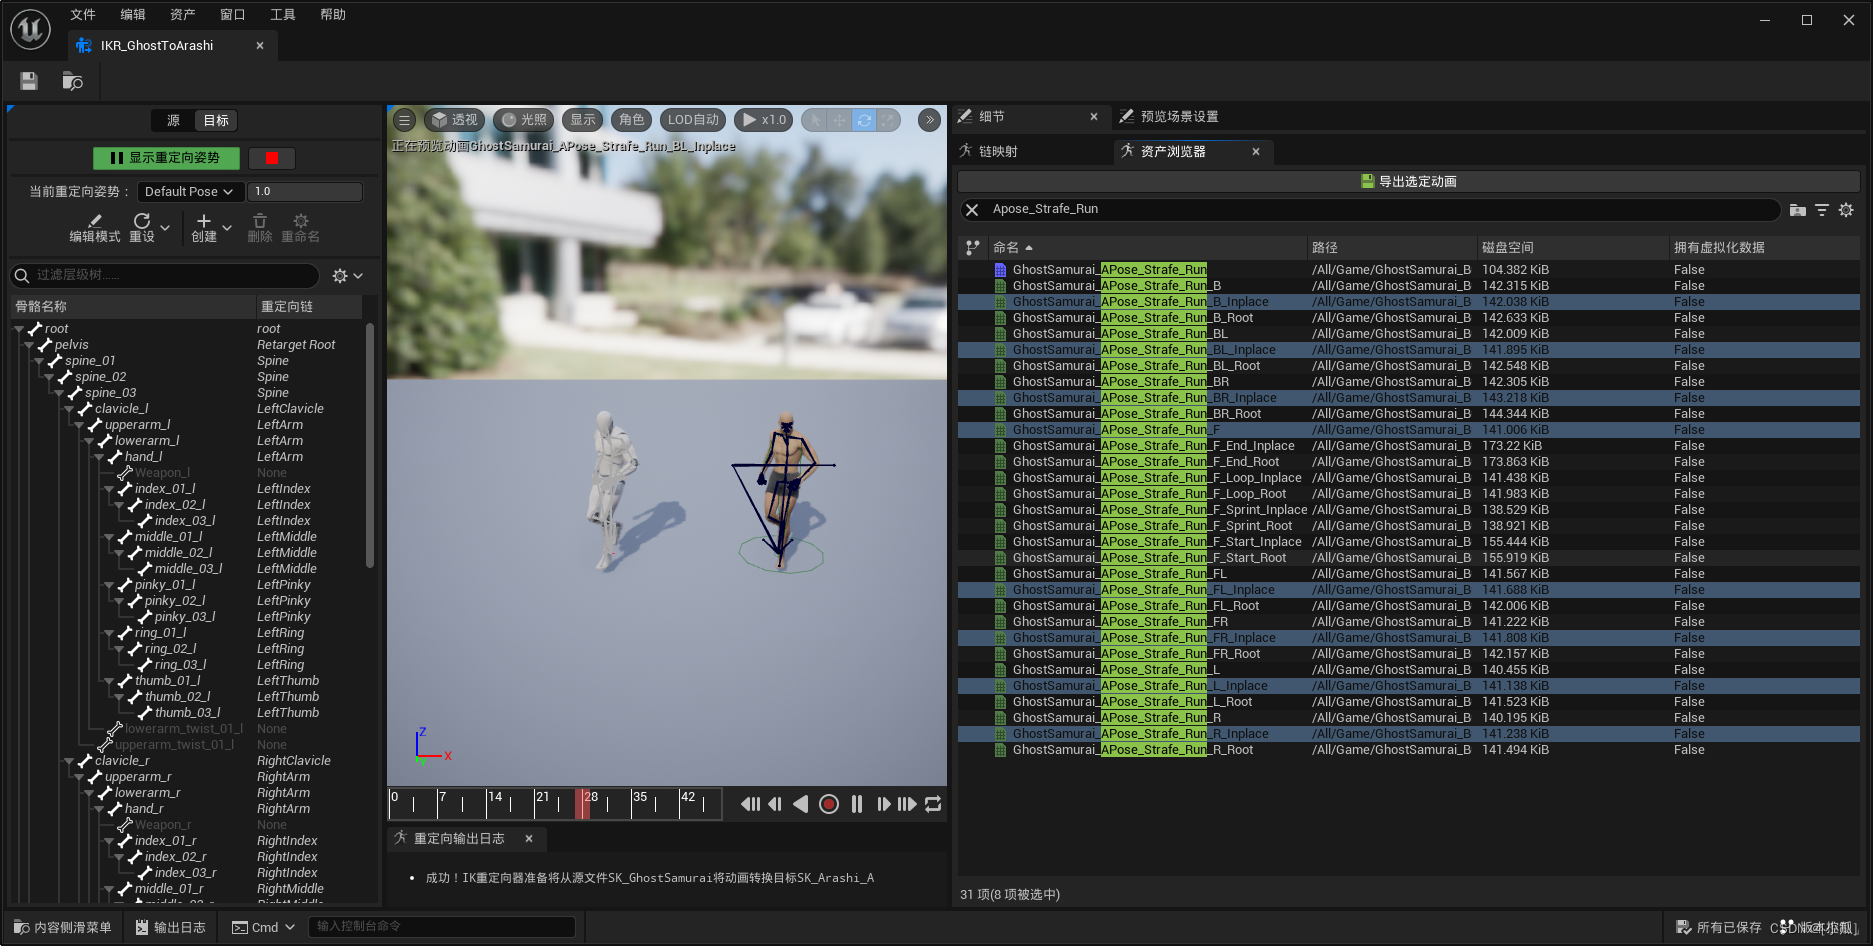Collapse clavicle_l bone expander
Screen dimensions: 1873x946
click(x=69, y=409)
